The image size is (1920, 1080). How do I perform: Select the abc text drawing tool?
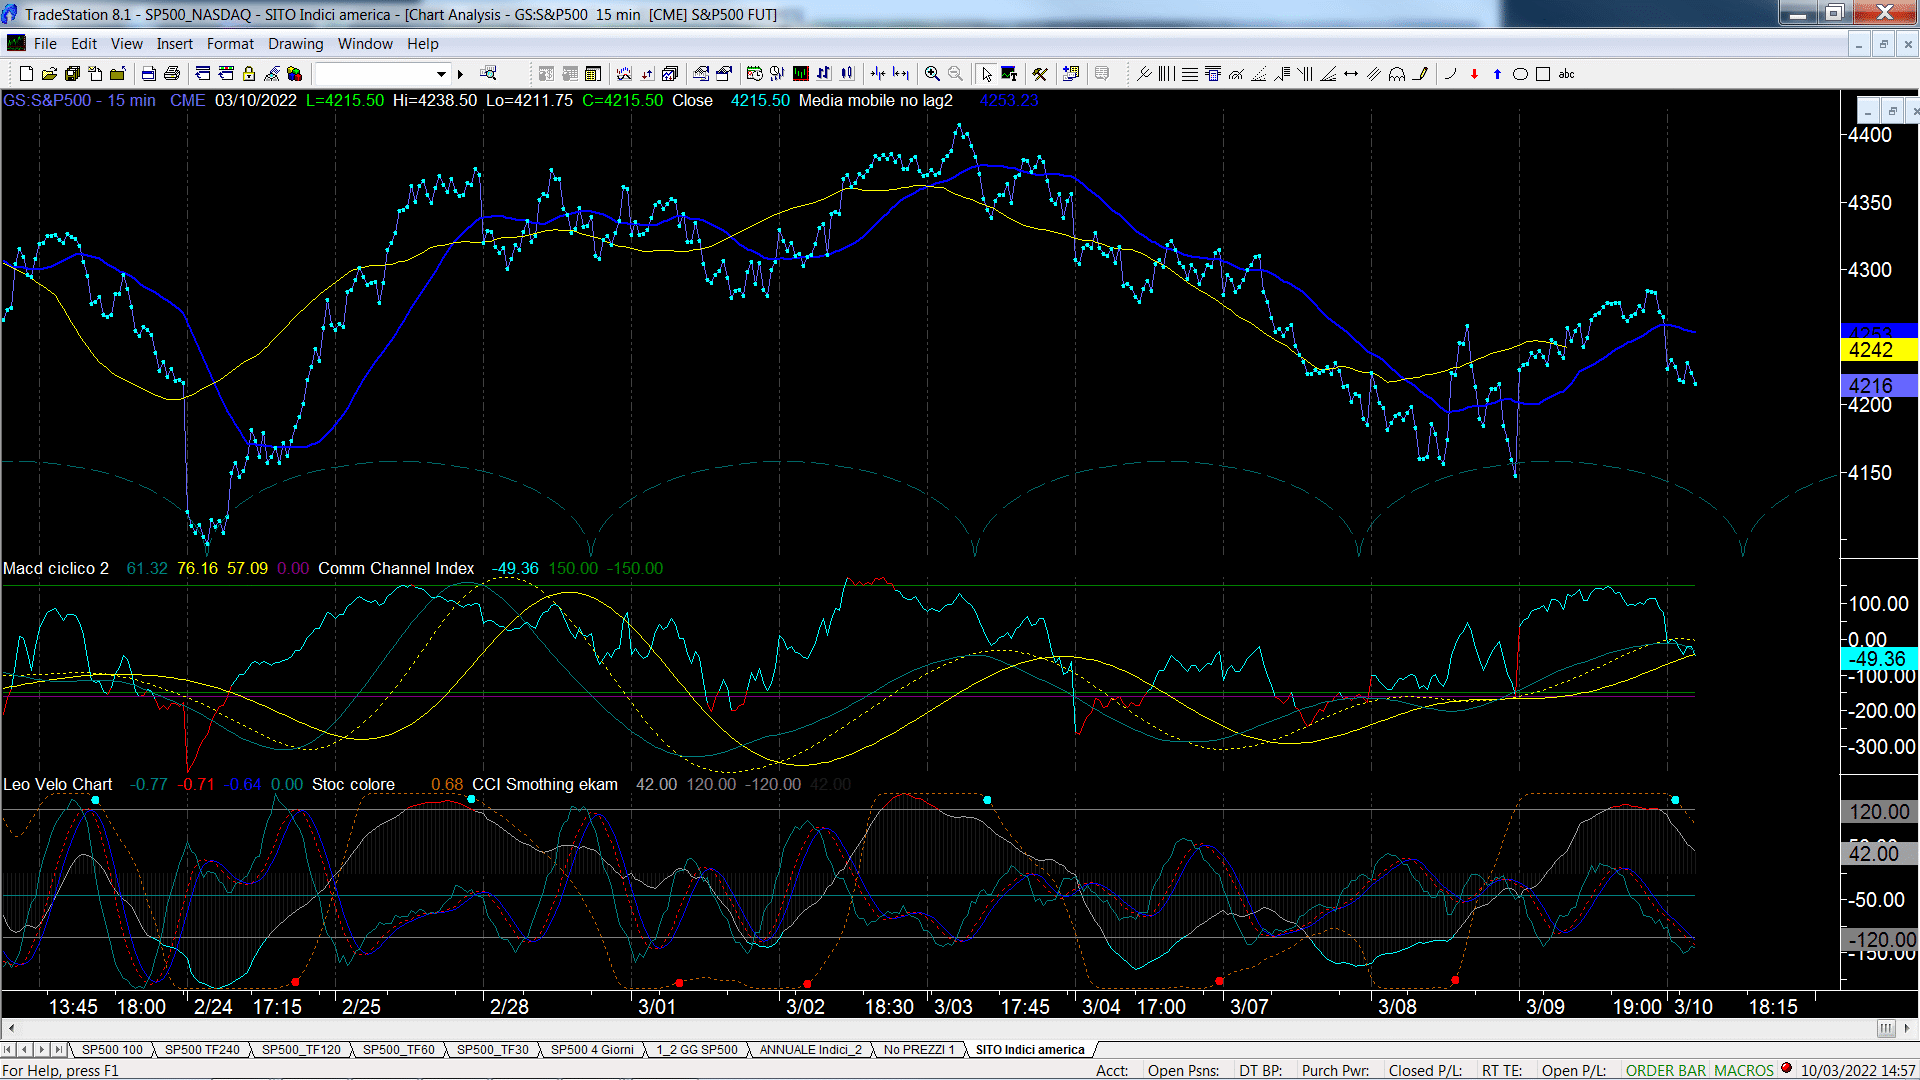click(1567, 74)
